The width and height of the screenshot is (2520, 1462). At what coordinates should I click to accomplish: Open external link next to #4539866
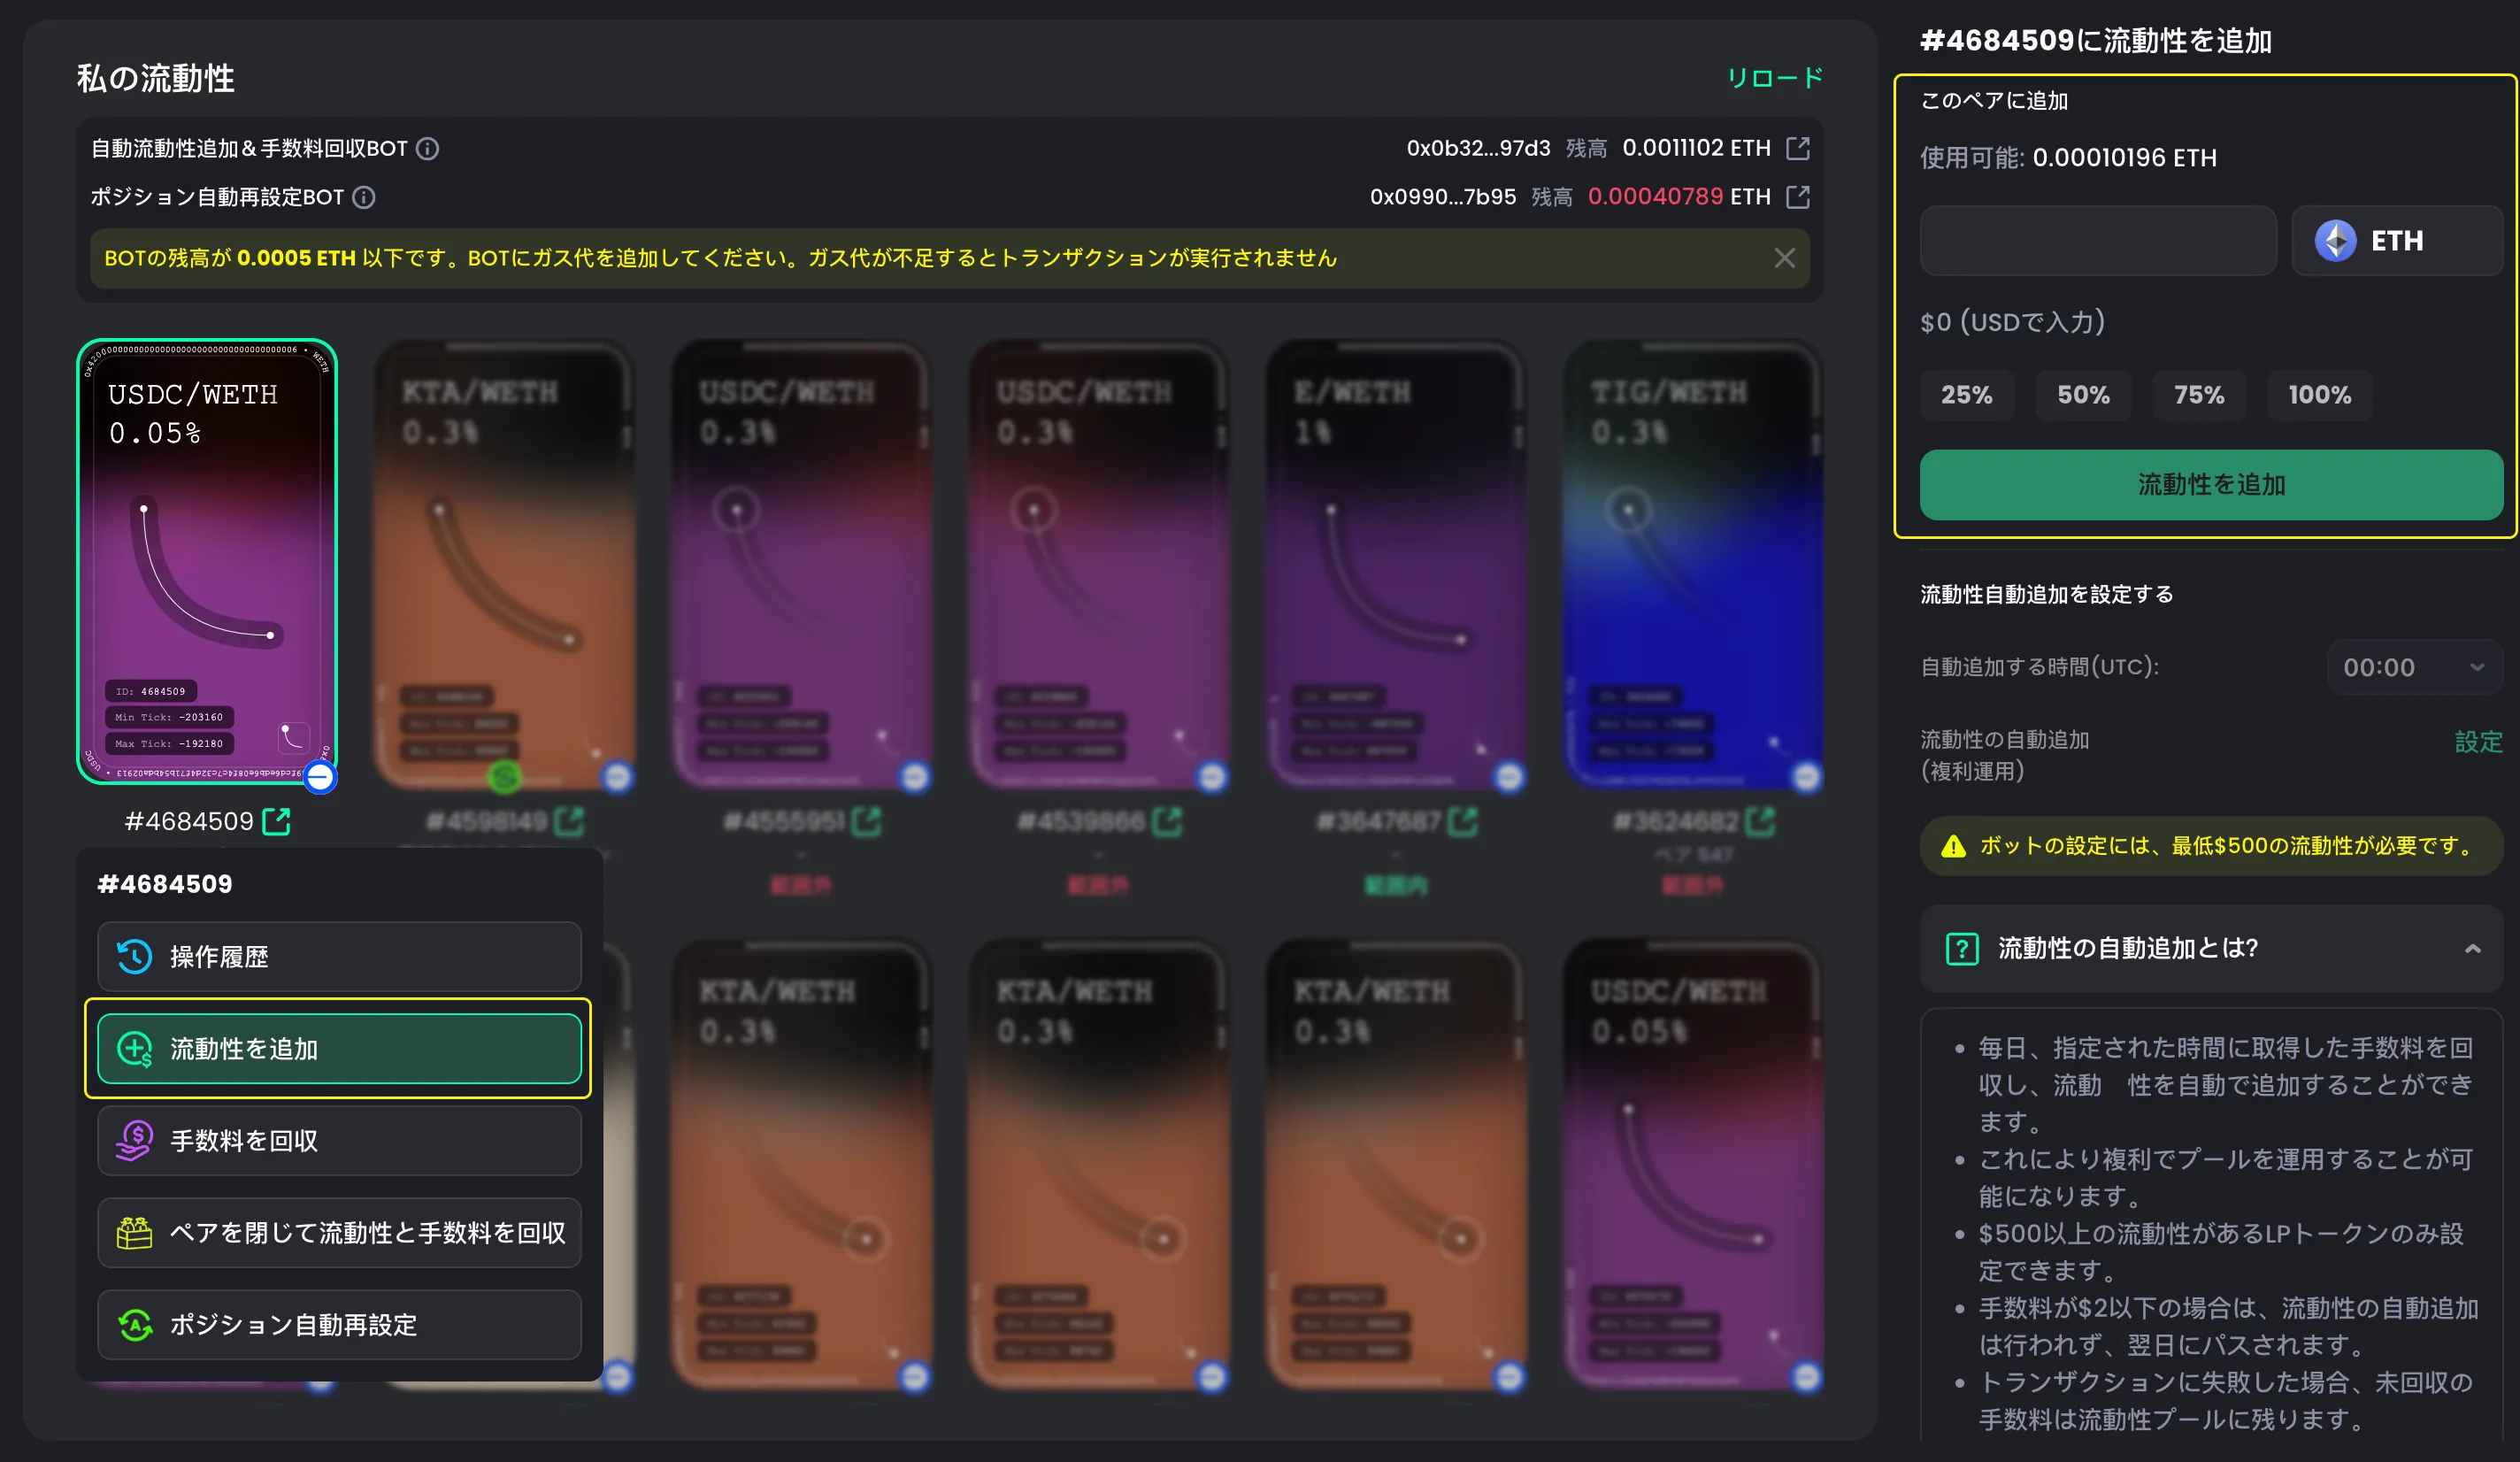(1167, 821)
